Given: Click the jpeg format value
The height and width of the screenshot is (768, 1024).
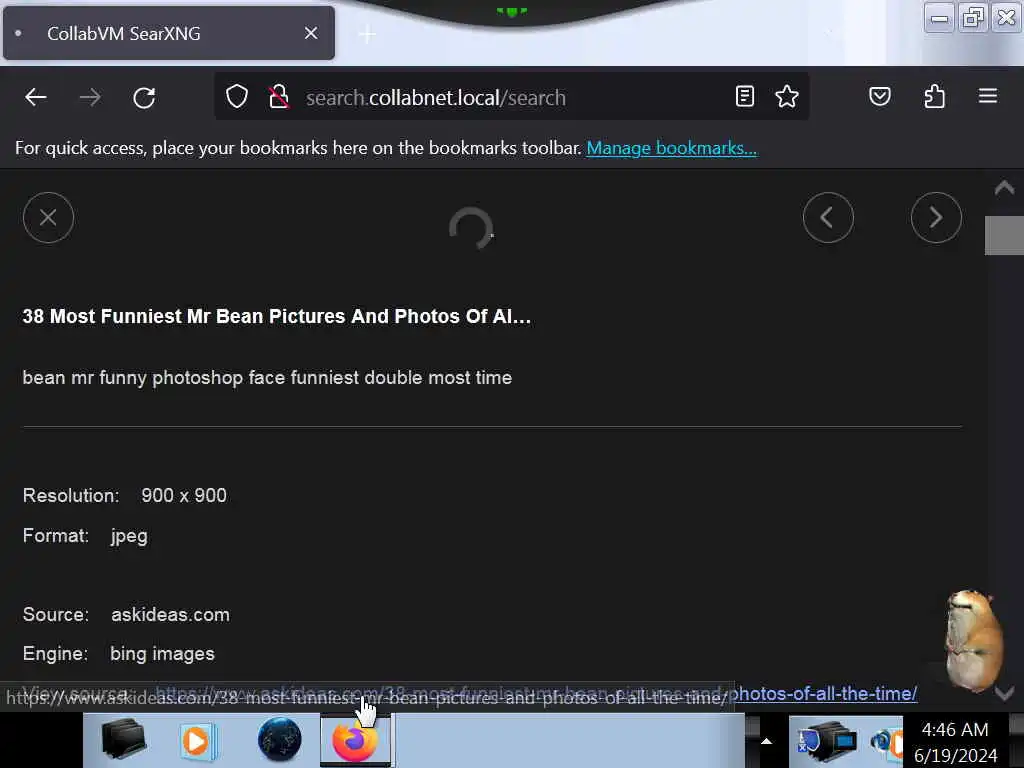Looking at the screenshot, I should [129, 536].
